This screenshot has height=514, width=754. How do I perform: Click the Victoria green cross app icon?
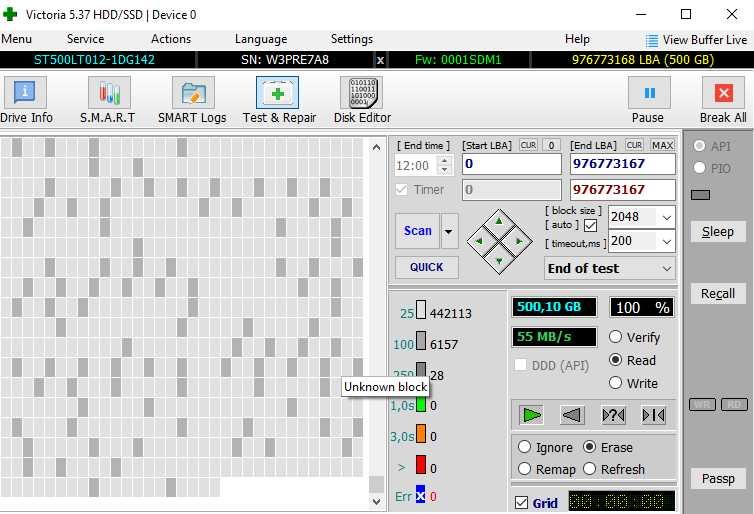[10, 14]
